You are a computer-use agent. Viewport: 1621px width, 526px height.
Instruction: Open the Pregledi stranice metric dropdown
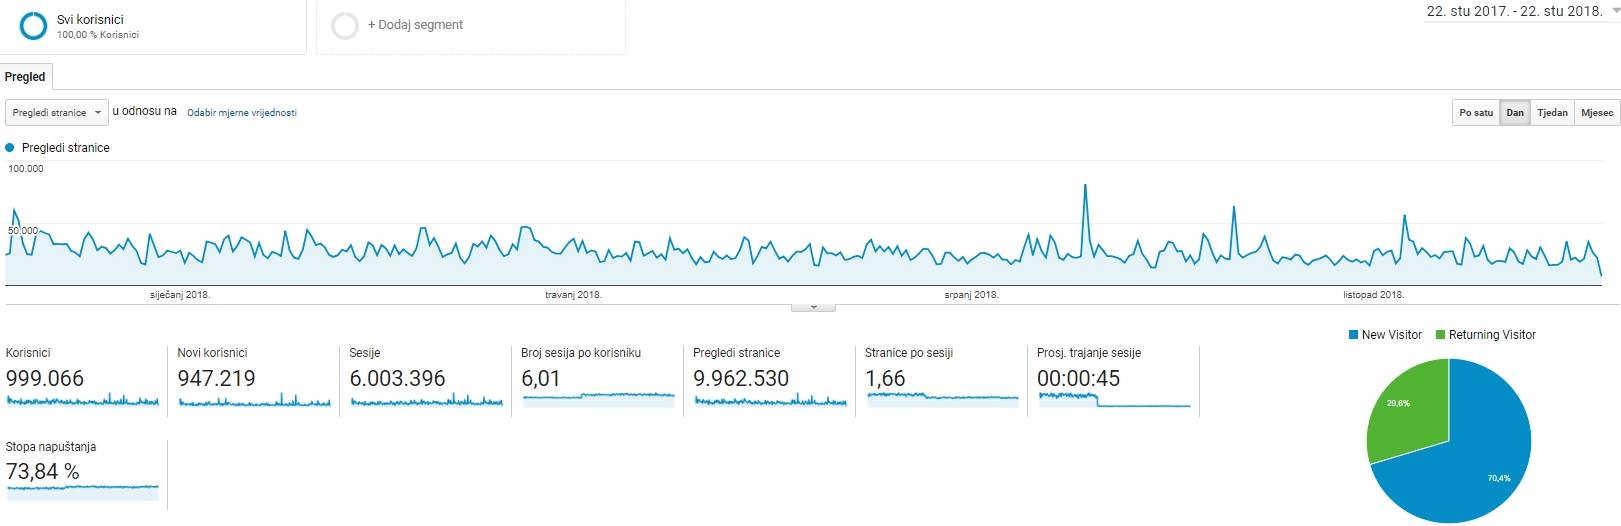tap(57, 113)
